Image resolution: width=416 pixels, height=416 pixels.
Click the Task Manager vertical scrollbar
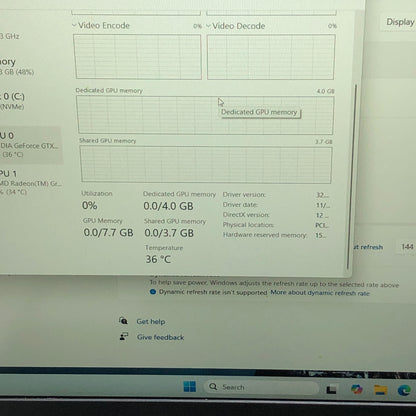point(352,177)
